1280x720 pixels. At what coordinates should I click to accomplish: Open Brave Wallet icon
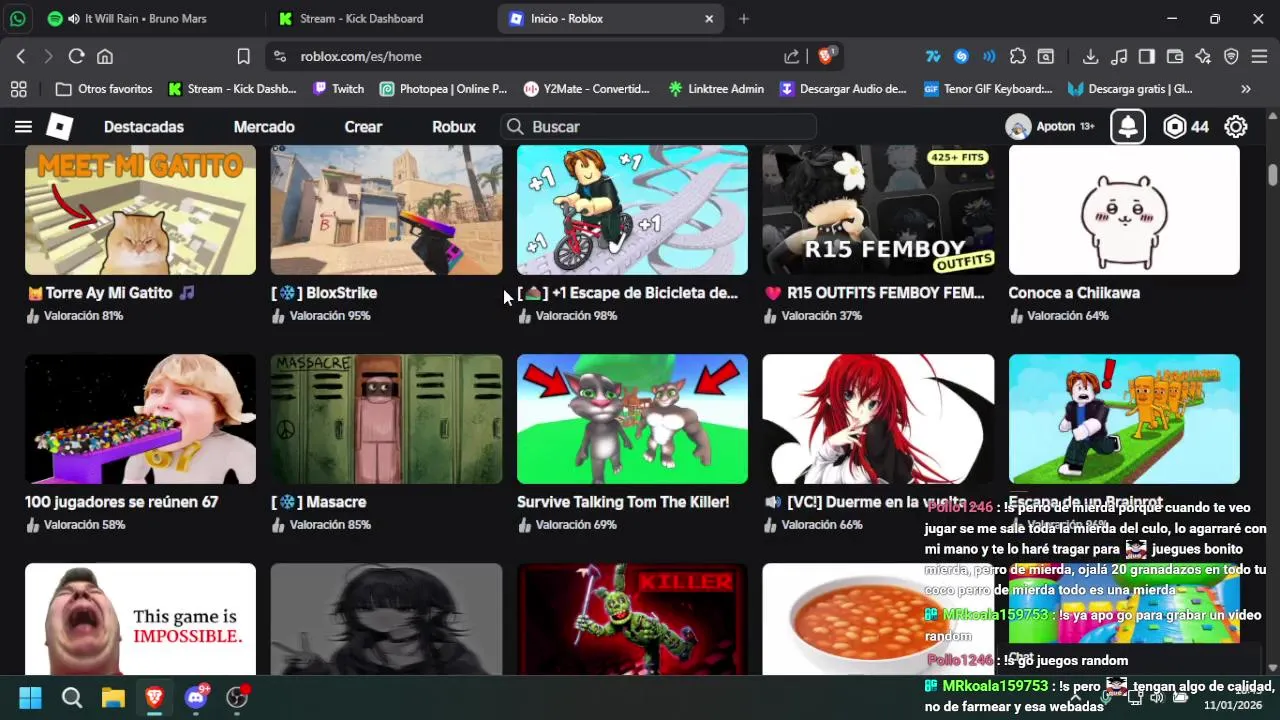[x=1175, y=57]
